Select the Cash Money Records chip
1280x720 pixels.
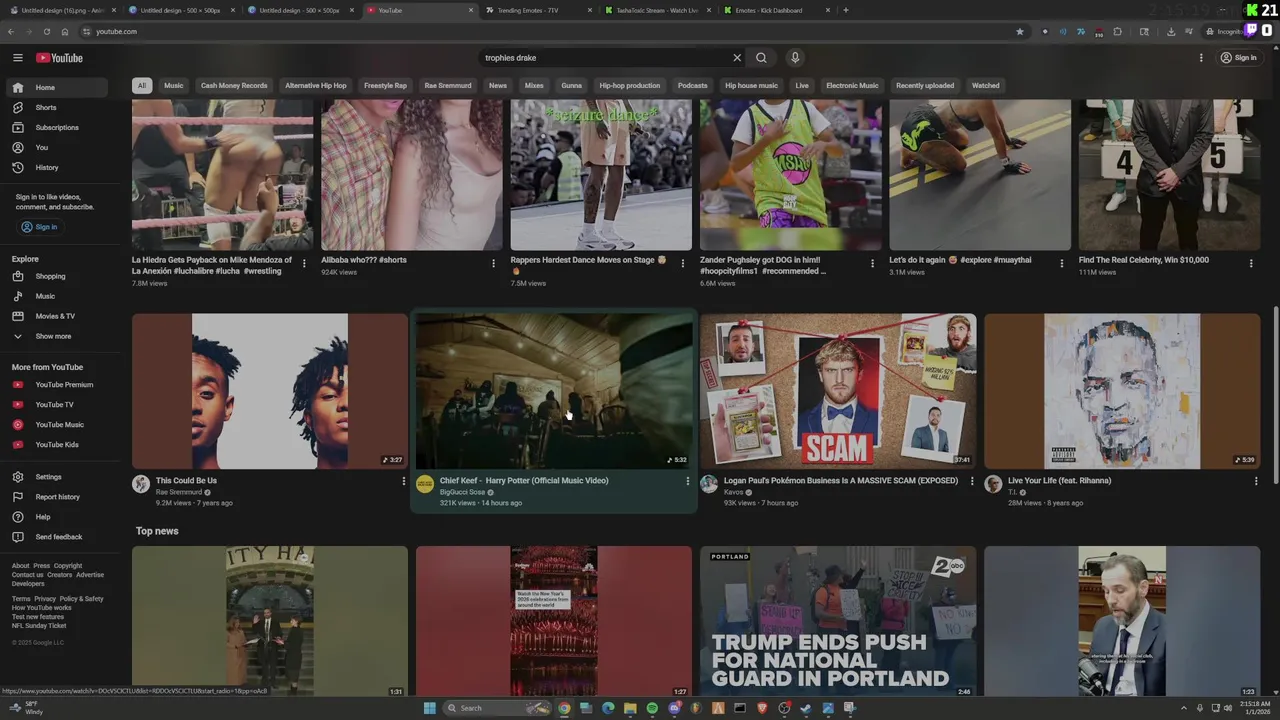click(234, 85)
